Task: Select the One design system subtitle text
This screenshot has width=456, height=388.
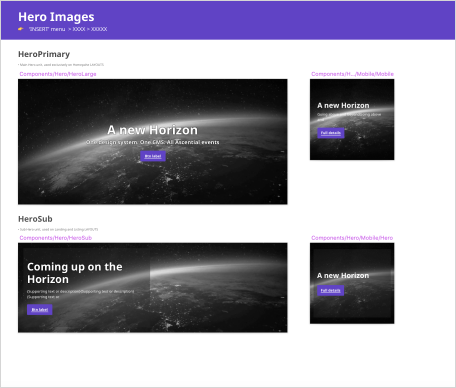Action: (x=153, y=142)
